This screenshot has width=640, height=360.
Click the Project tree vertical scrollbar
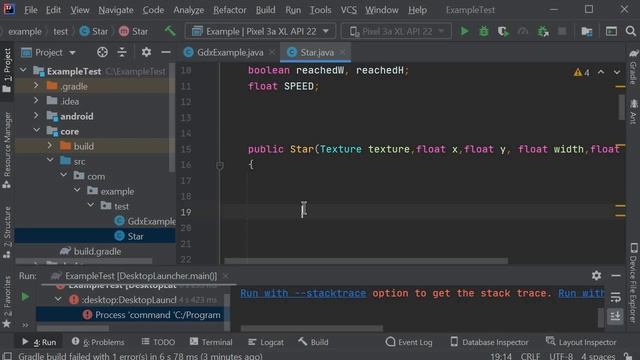pos(172,118)
